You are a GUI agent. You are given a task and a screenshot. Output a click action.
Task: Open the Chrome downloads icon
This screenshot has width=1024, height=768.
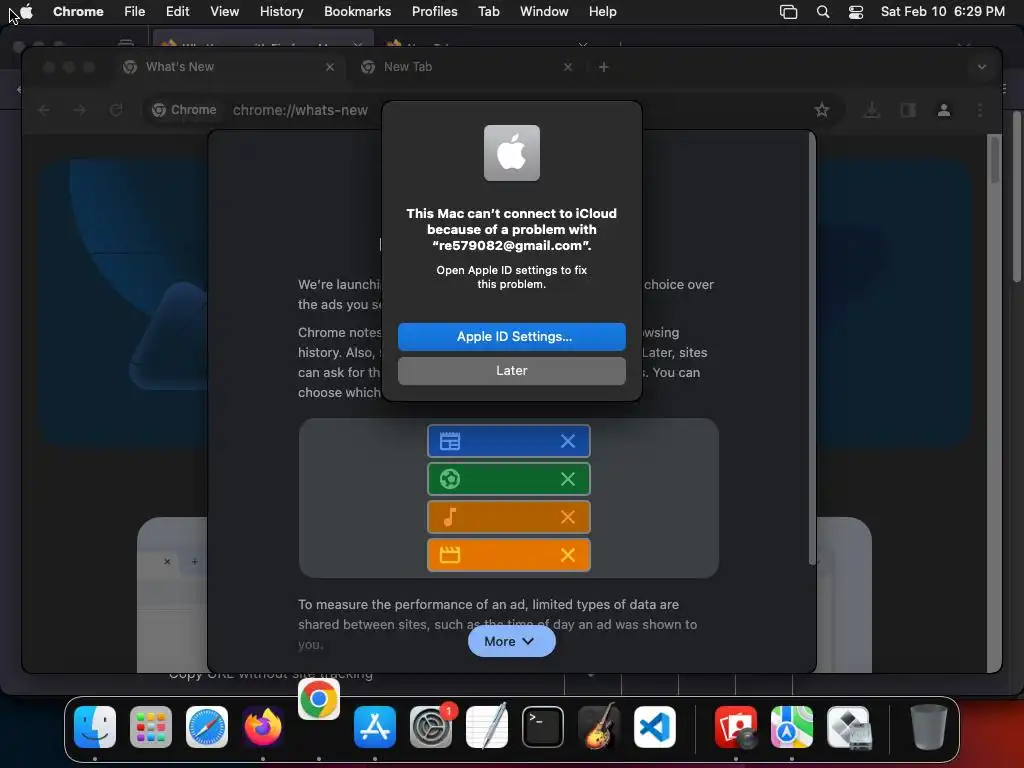pos(871,110)
